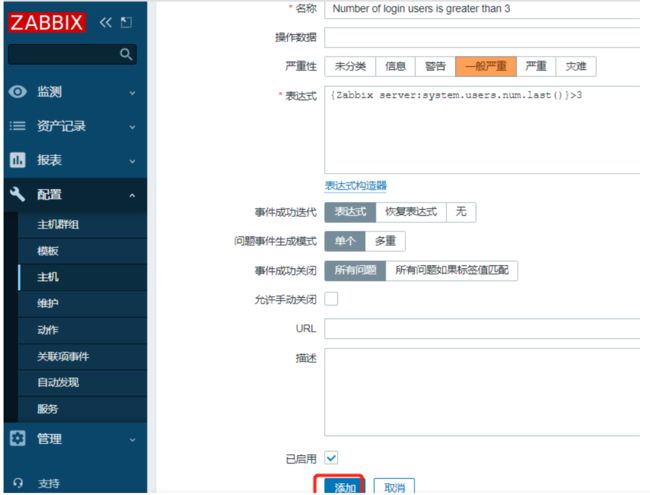This screenshot has height=495, width=650.
Task: Expand the 报表 menu chevron
Action: coord(132,161)
